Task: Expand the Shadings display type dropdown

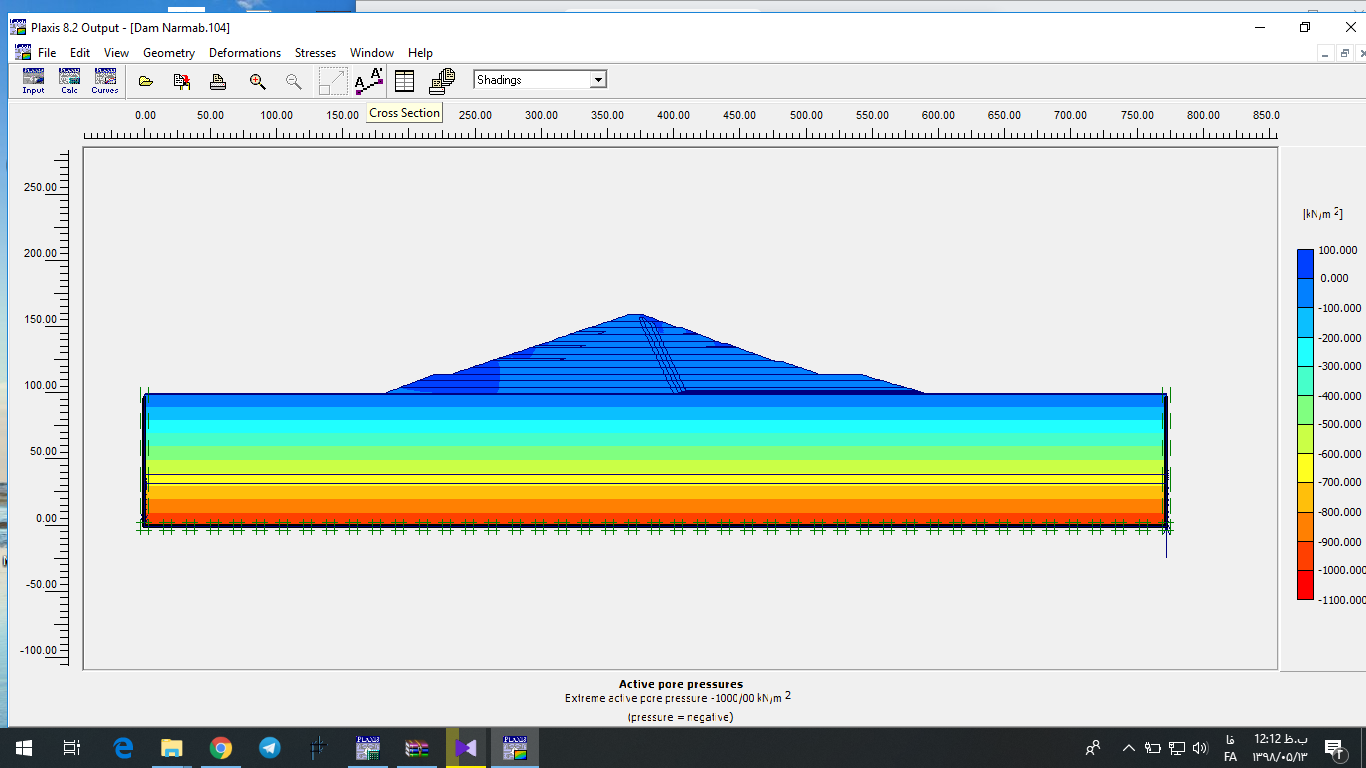Action: pyautogui.click(x=598, y=80)
